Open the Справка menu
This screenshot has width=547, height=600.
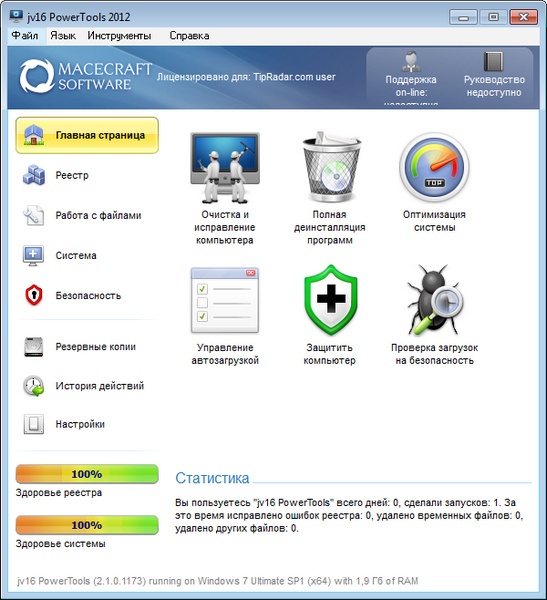pos(189,36)
